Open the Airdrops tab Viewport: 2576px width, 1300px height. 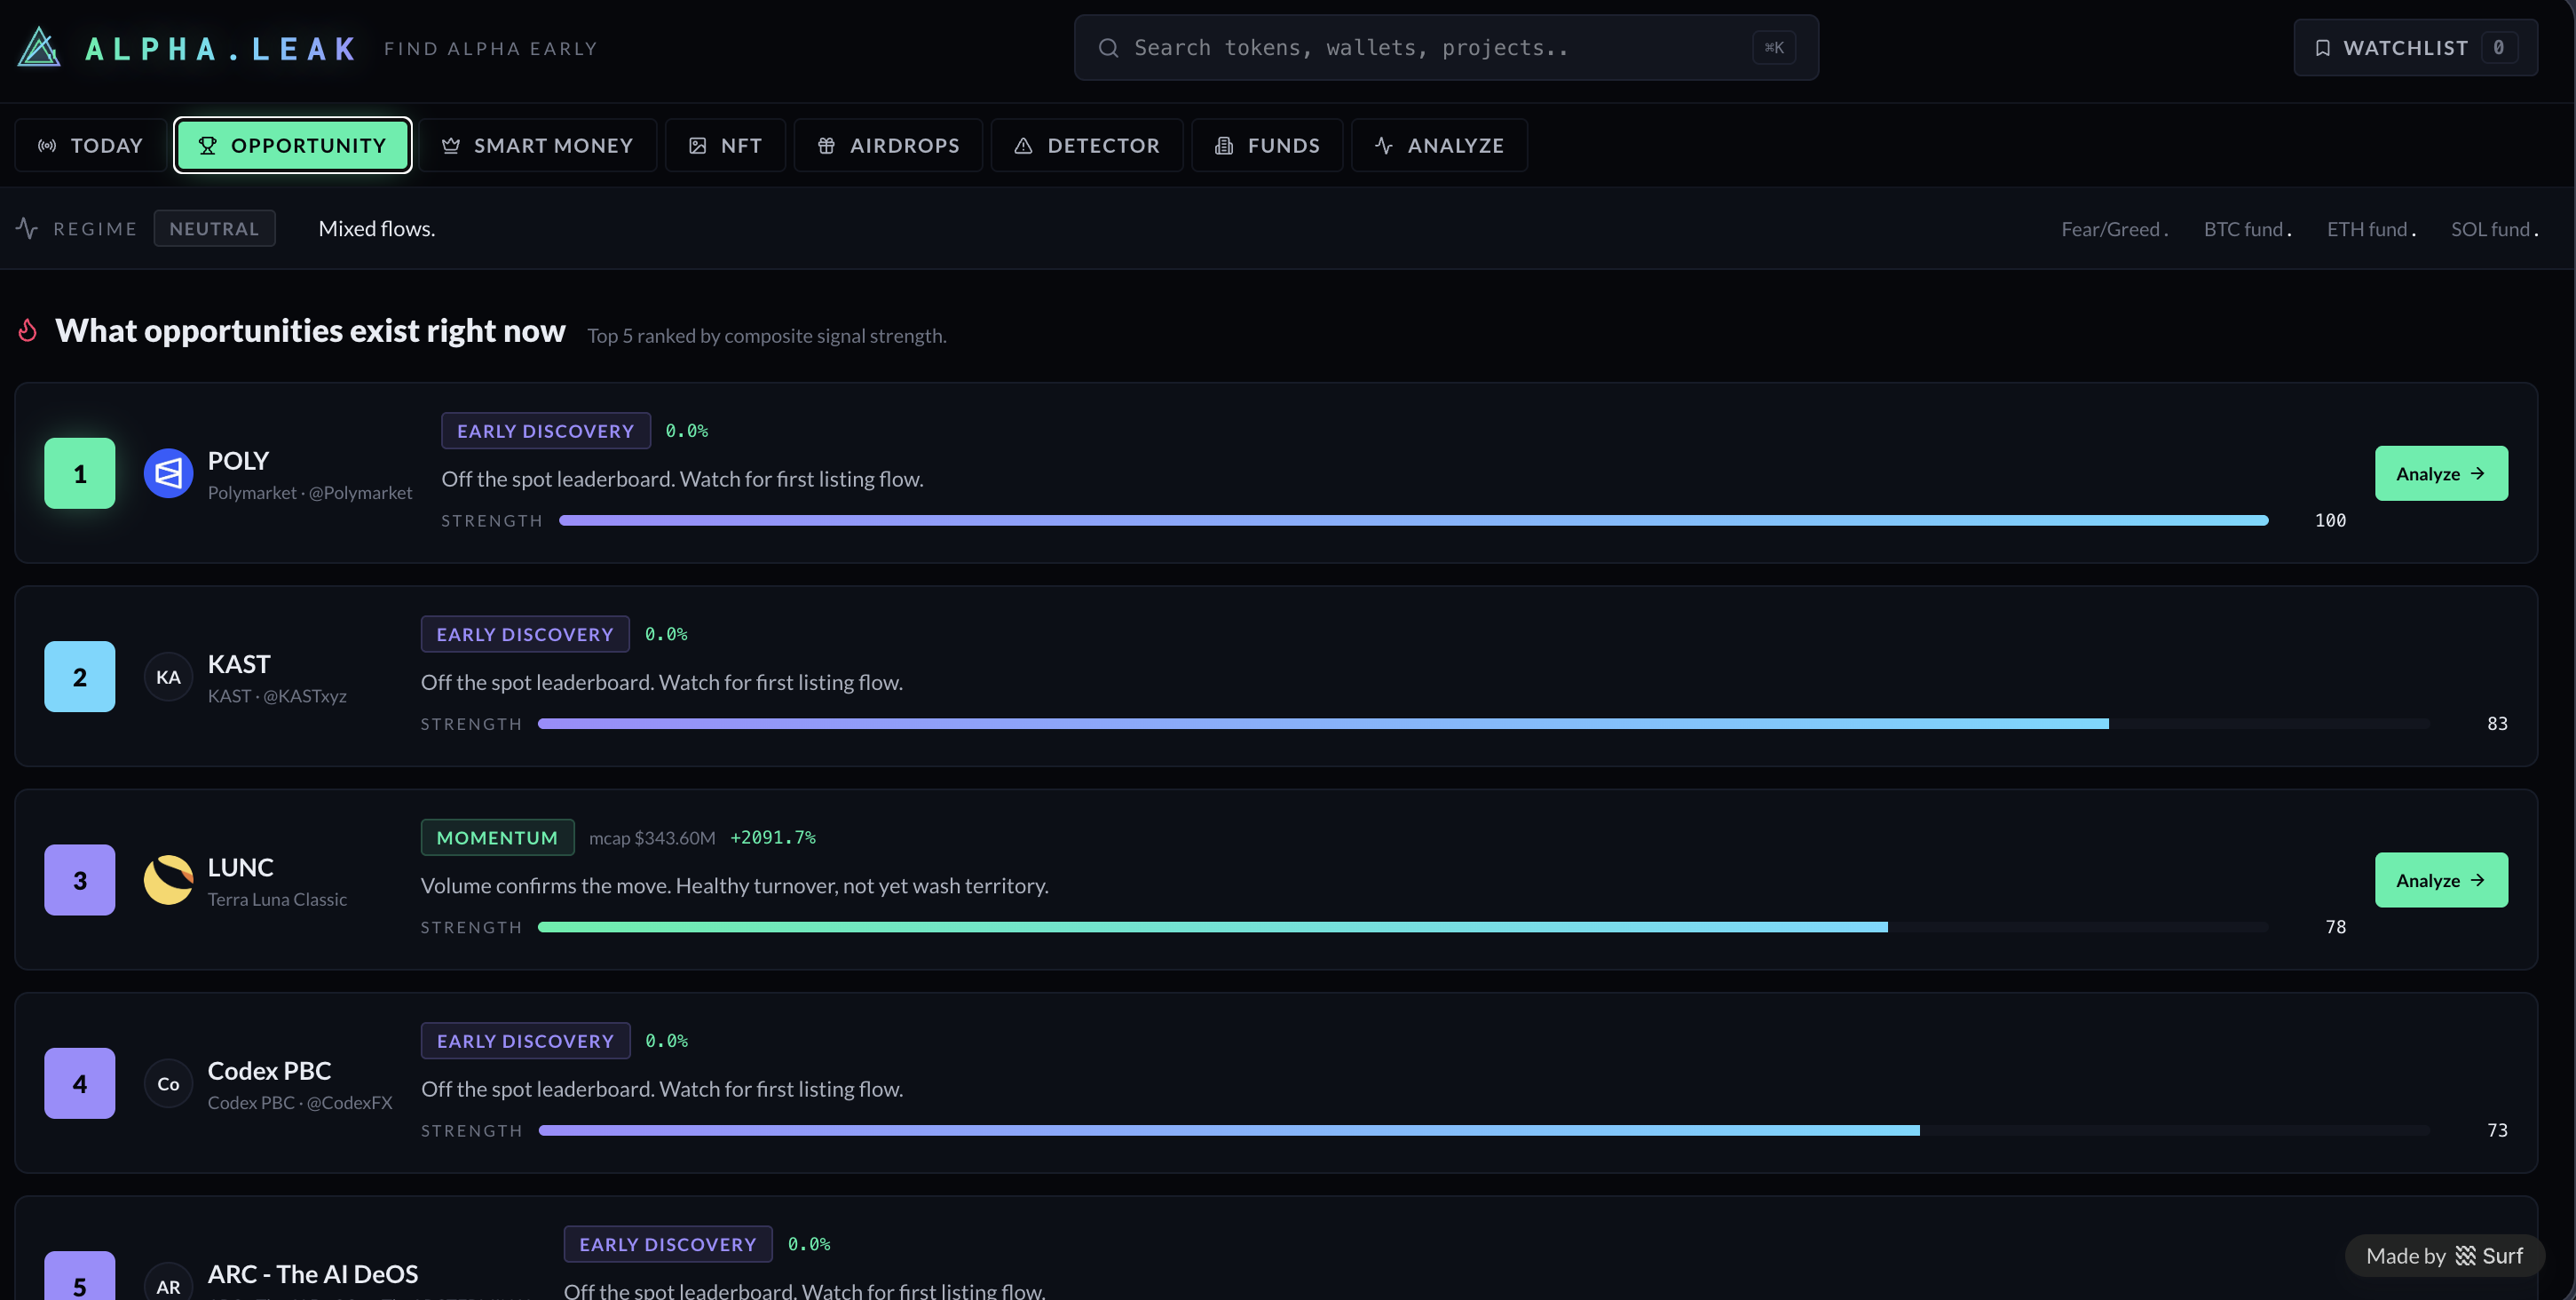point(888,146)
